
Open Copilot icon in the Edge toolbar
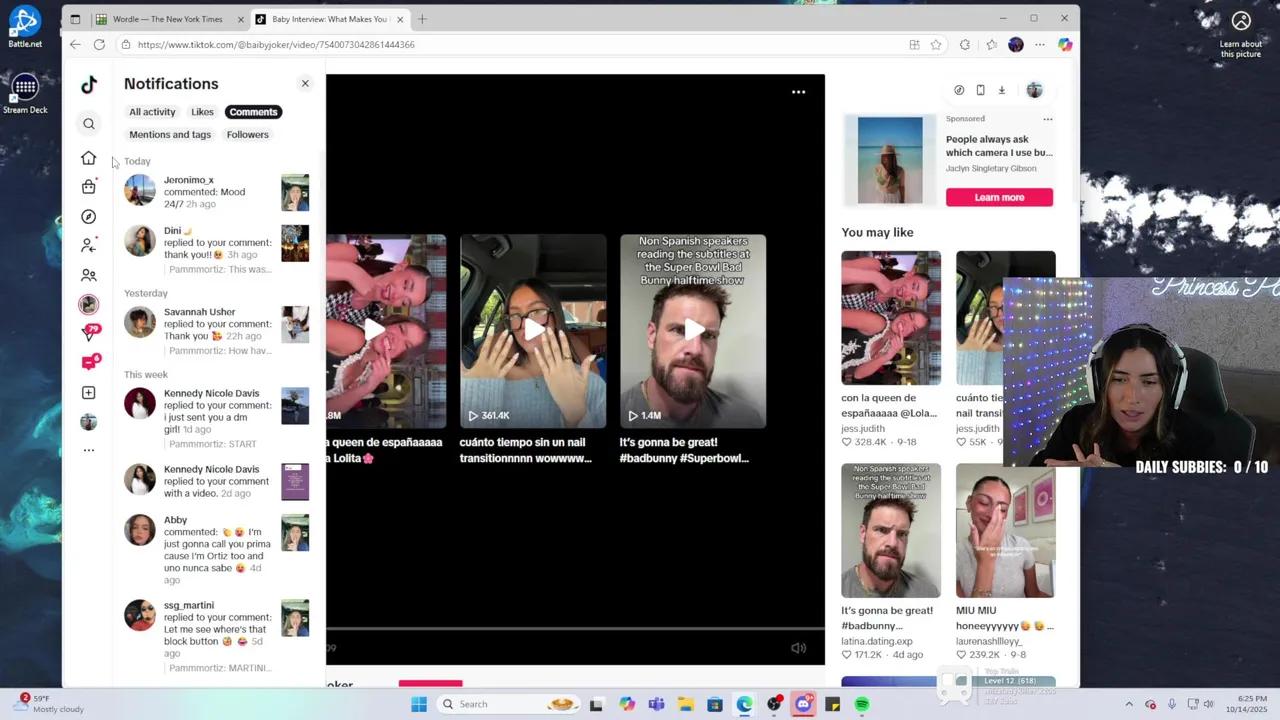point(1064,45)
